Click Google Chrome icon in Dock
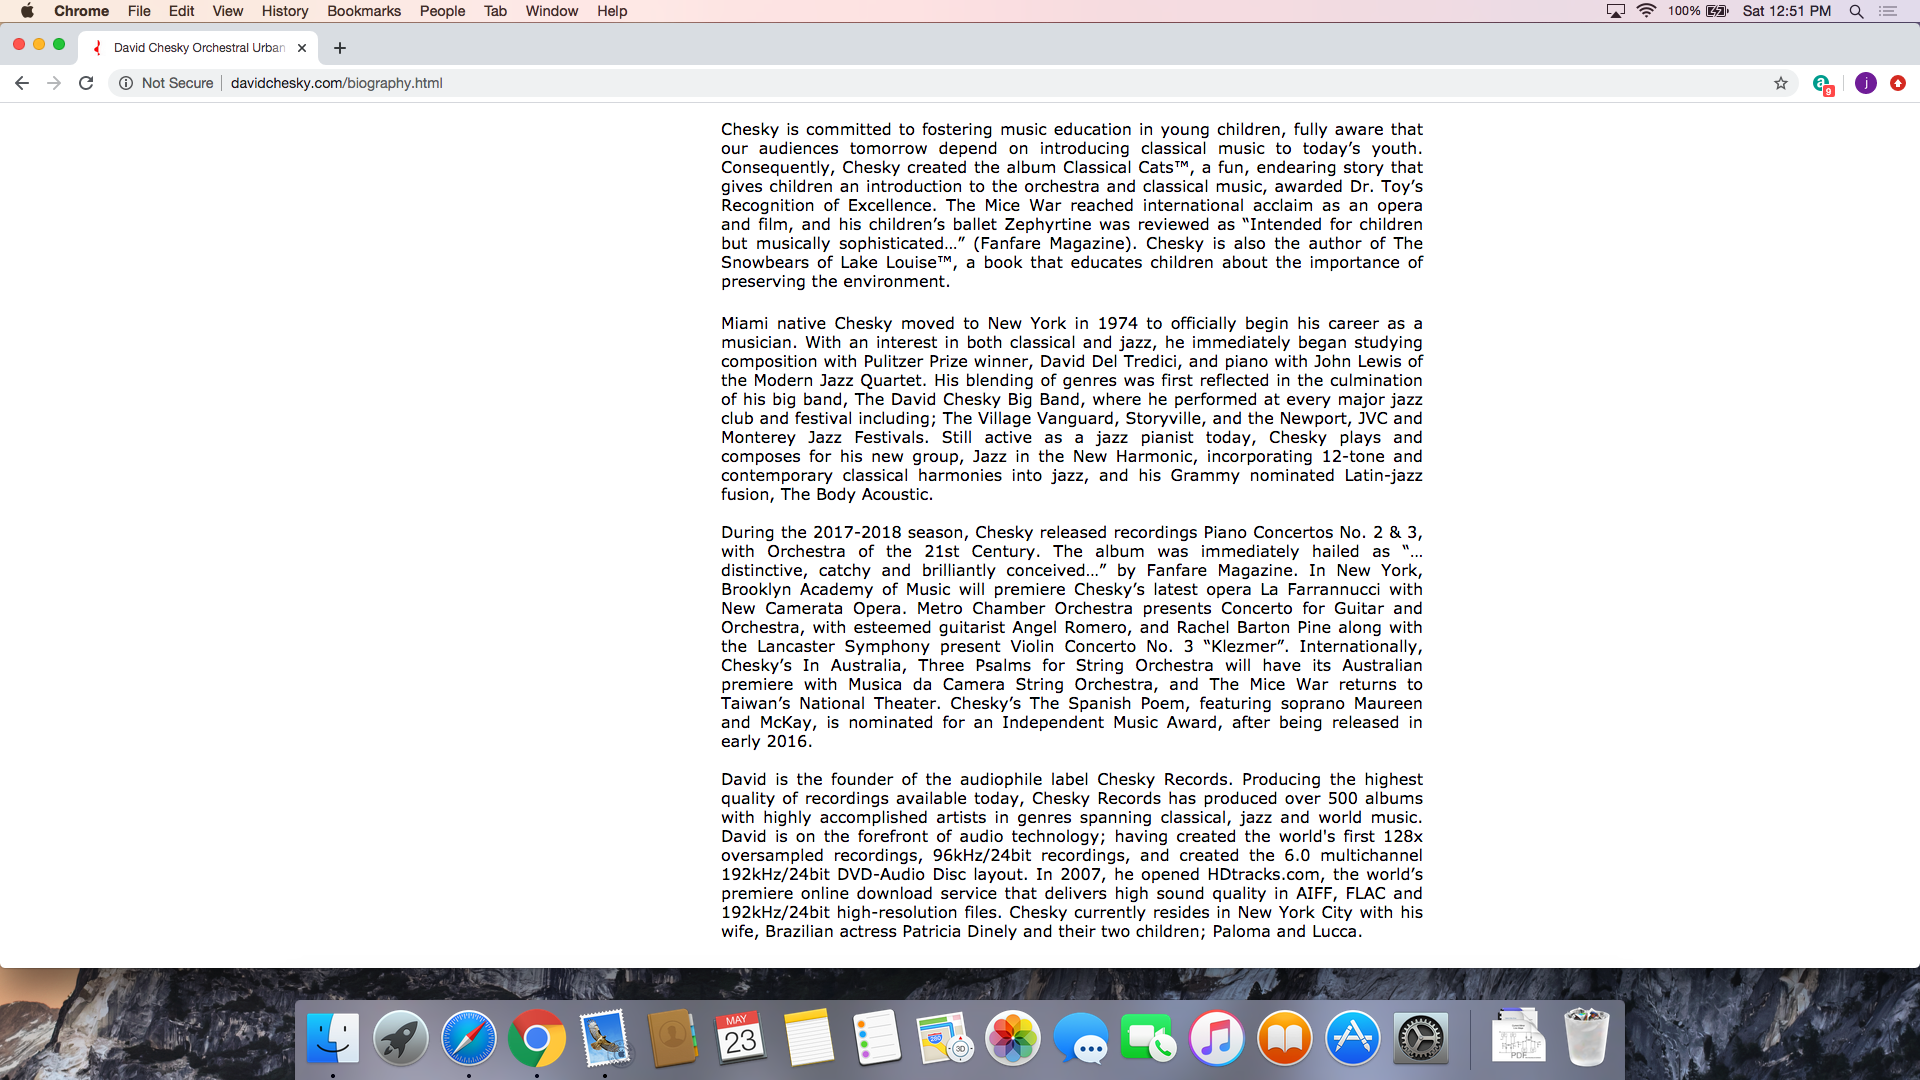This screenshot has width=1920, height=1080. [537, 1039]
